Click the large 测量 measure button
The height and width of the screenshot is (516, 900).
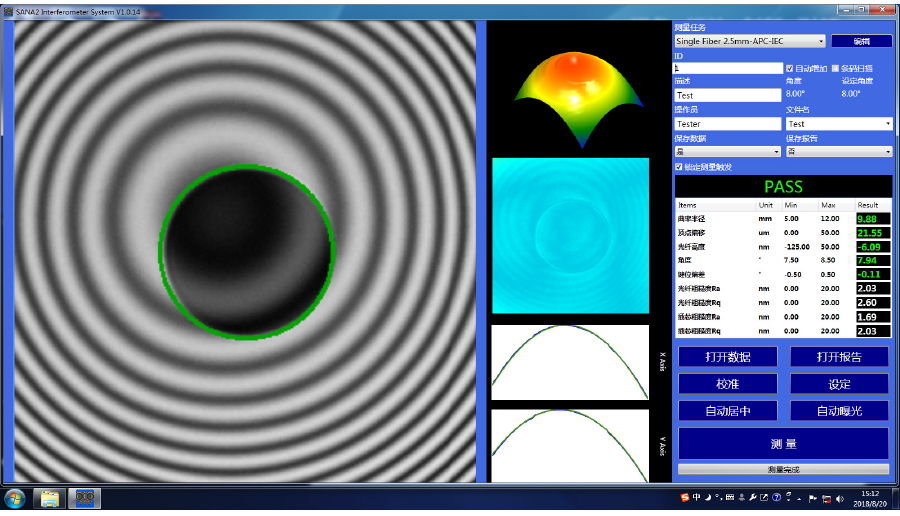(783, 443)
